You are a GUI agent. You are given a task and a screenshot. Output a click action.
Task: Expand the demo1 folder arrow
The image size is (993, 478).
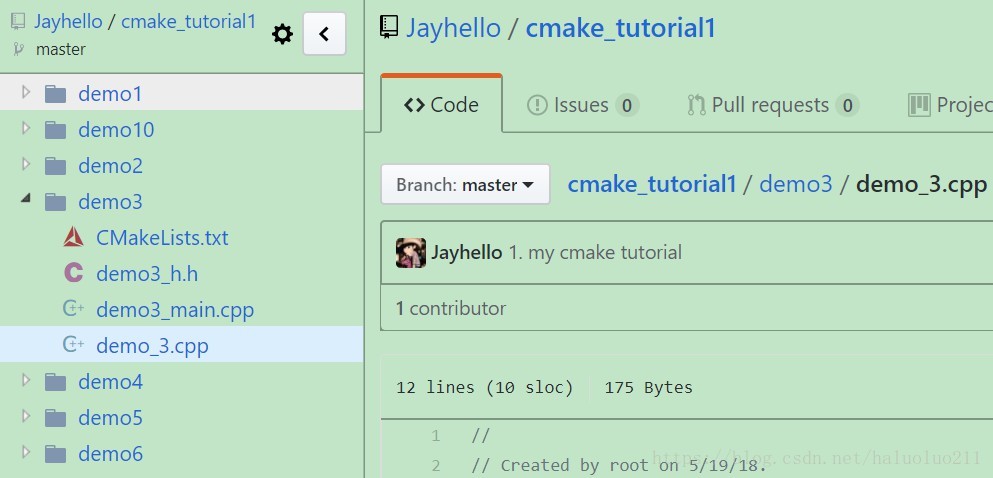click(x=26, y=92)
